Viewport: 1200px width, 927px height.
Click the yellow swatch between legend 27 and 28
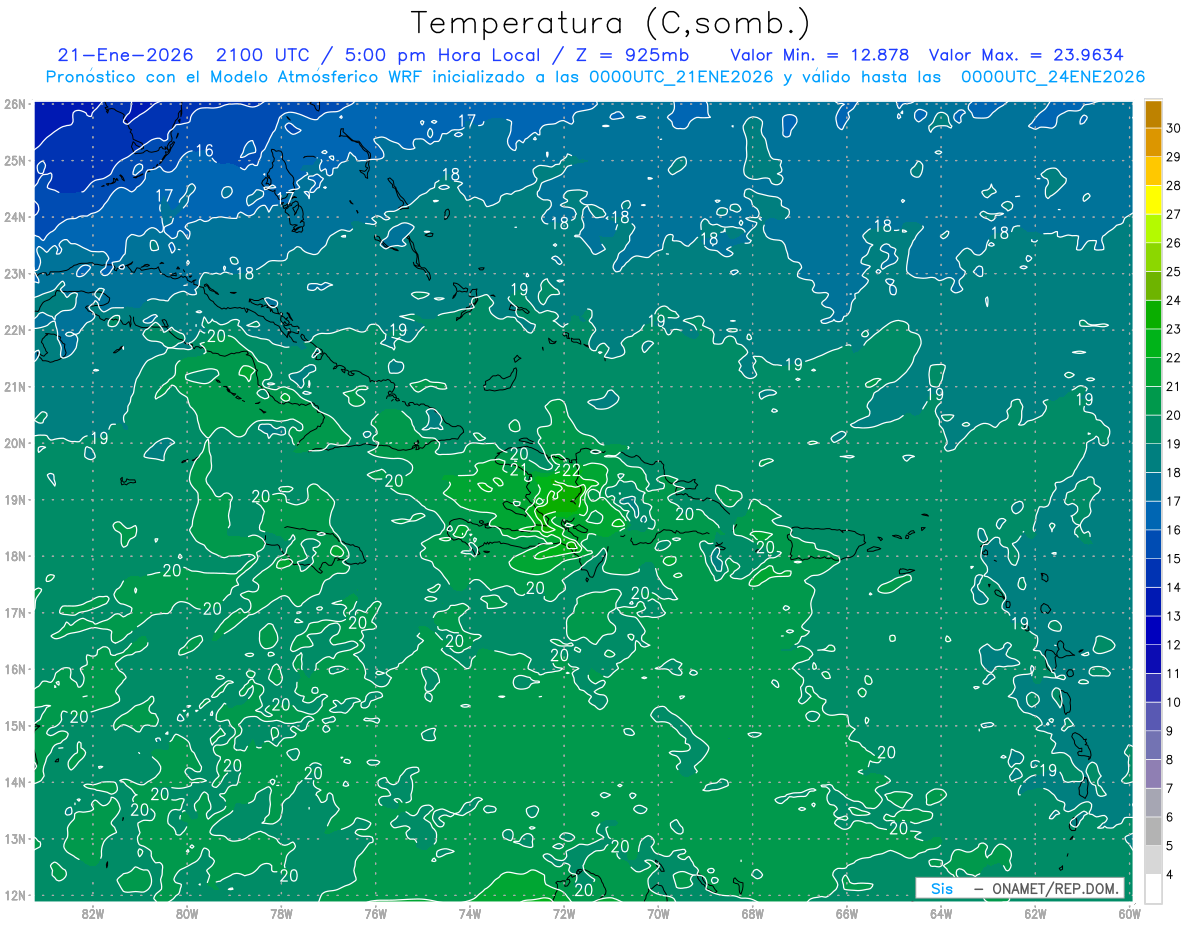coord(1153,200)
